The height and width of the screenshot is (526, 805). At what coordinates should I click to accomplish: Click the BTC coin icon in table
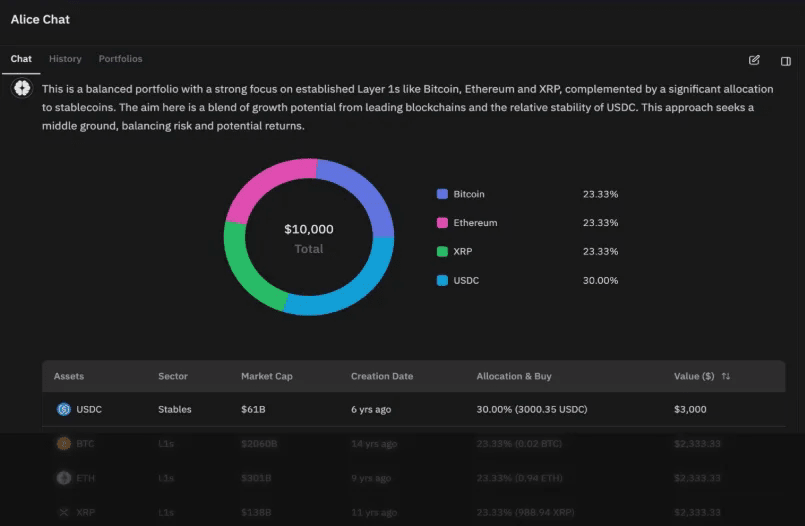coord(64,443)
